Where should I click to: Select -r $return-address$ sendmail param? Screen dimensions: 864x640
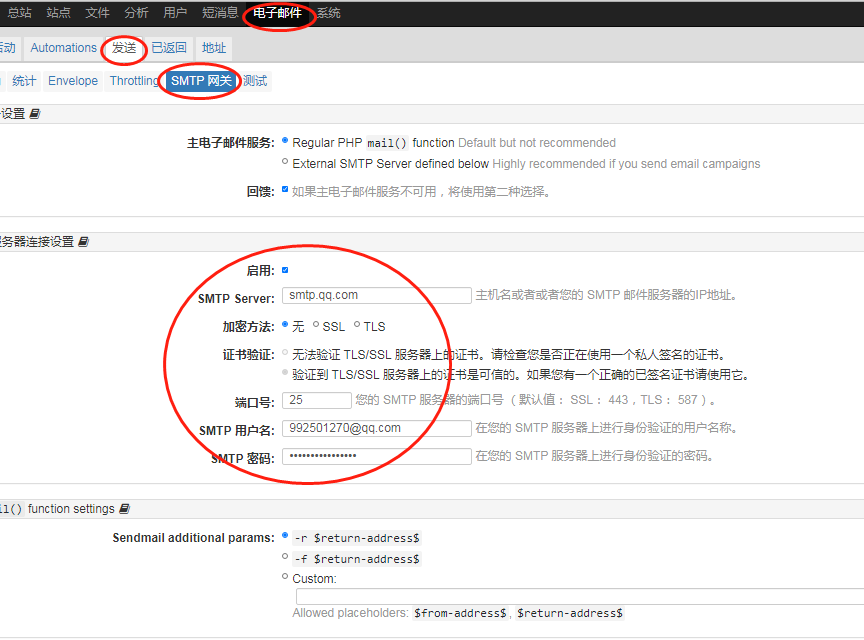point(285,535)
